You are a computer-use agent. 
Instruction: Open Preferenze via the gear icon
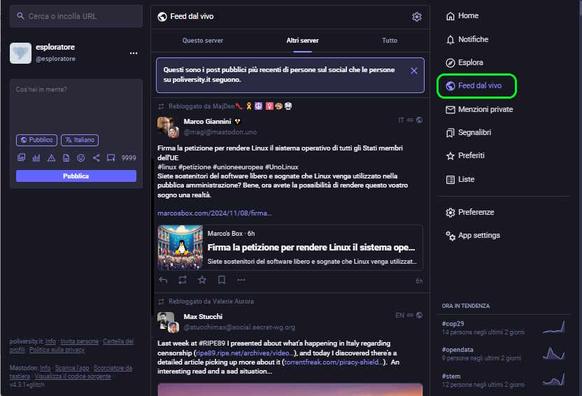450,213
